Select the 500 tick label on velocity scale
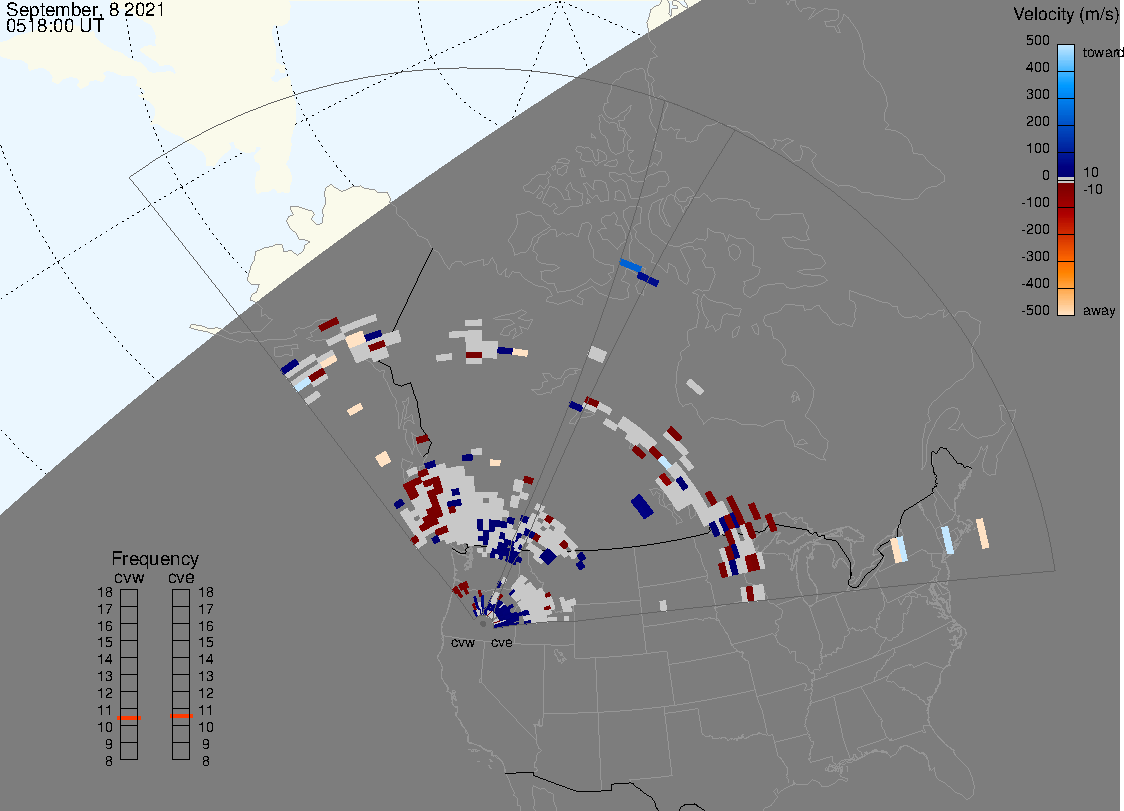The image size is (1124, 811). 1037,40
